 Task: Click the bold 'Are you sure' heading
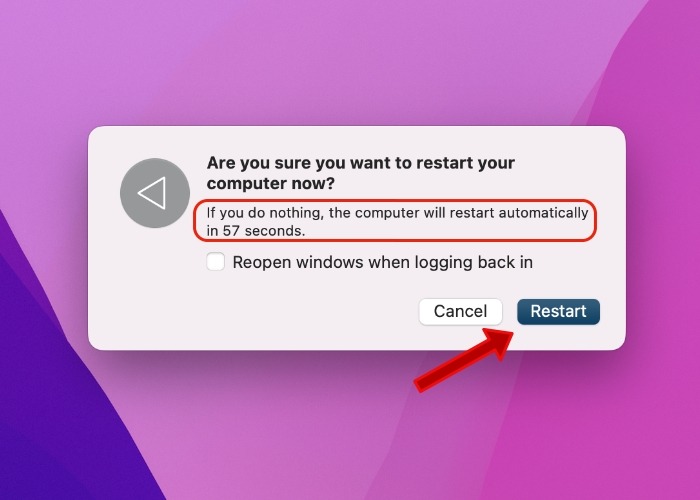(x=360, y=163)
